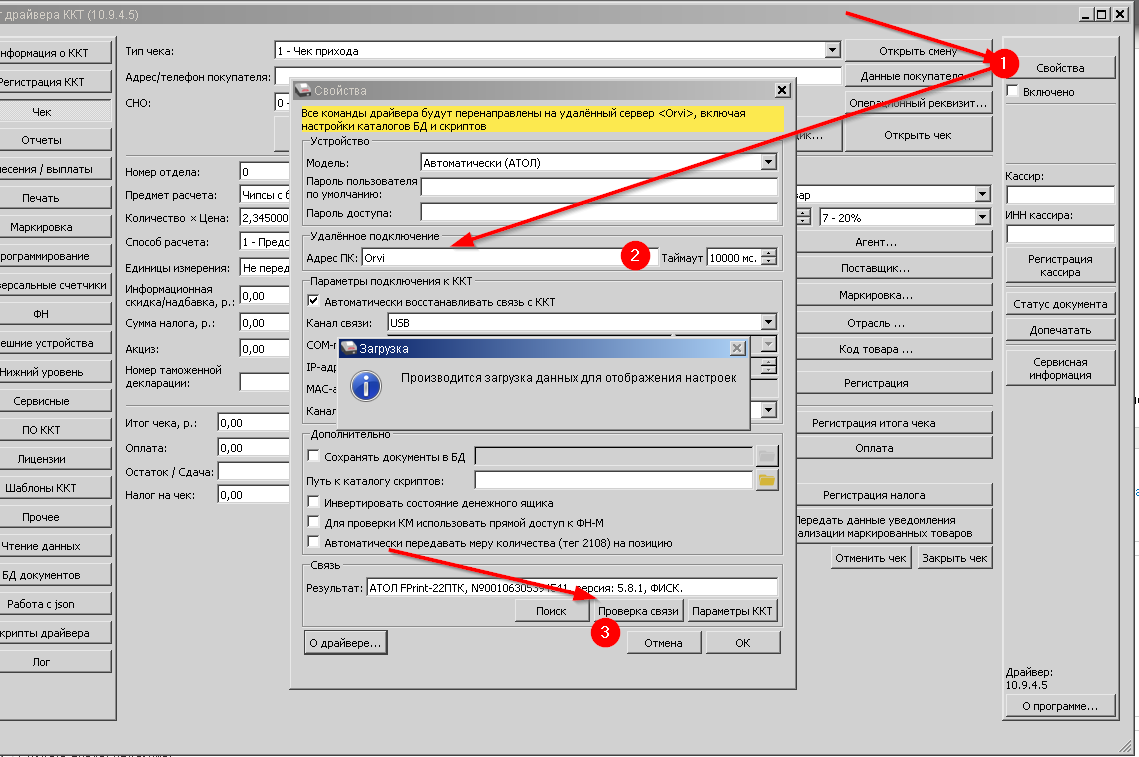The width and height of the screenshot is (1139, 757).
Task: Click the gray folder icon beside database documents field
Action: 767,456
